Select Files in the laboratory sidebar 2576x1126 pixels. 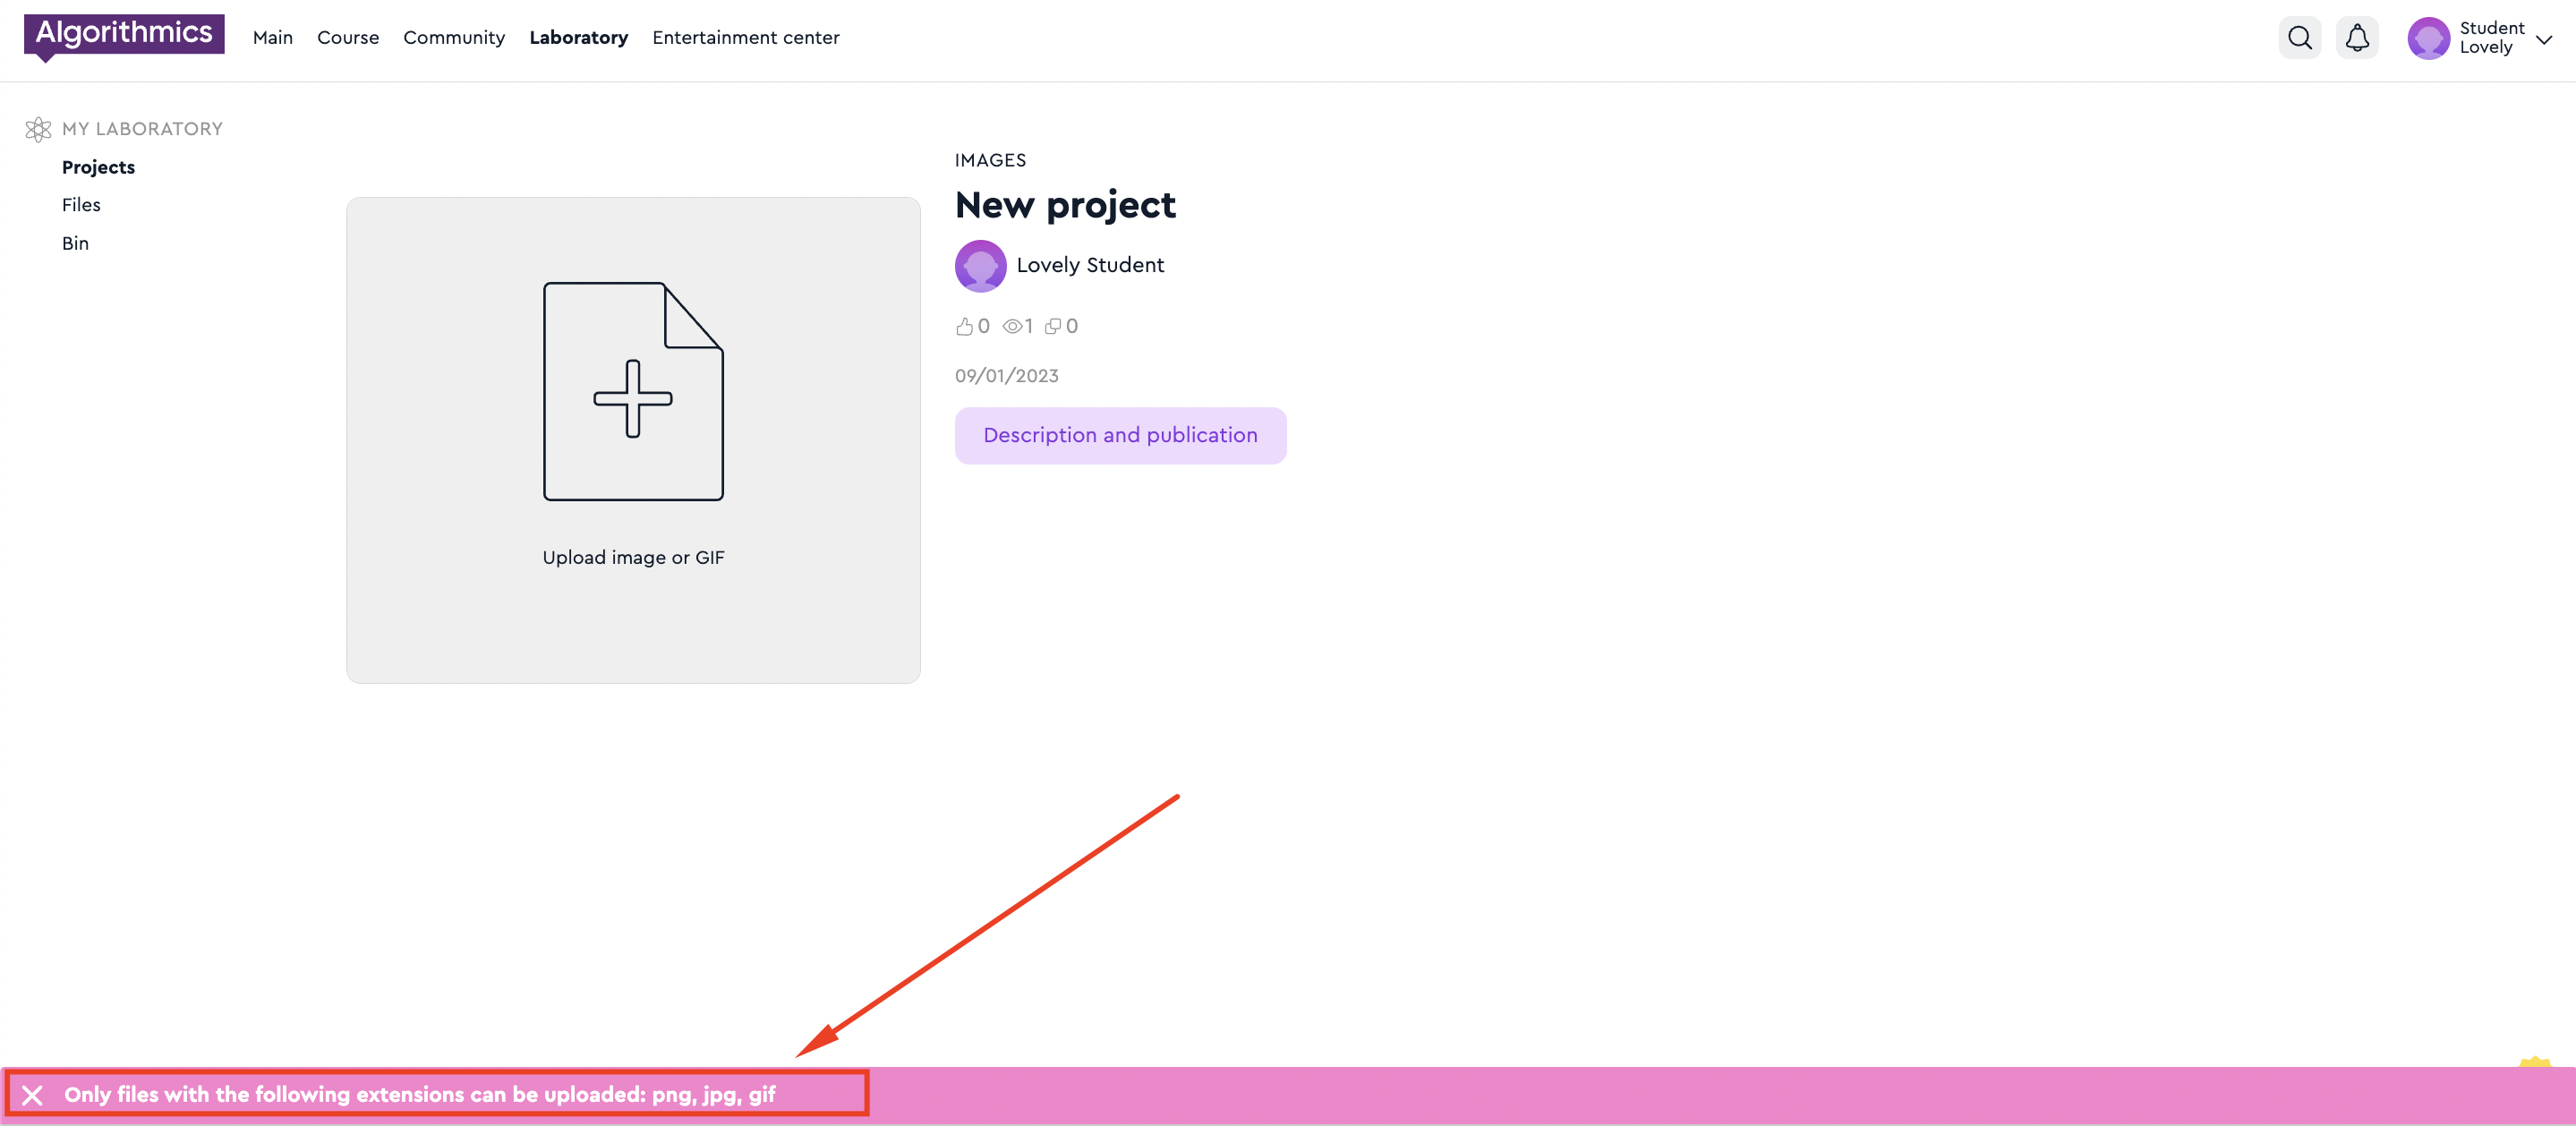click(x=81, y=205)
